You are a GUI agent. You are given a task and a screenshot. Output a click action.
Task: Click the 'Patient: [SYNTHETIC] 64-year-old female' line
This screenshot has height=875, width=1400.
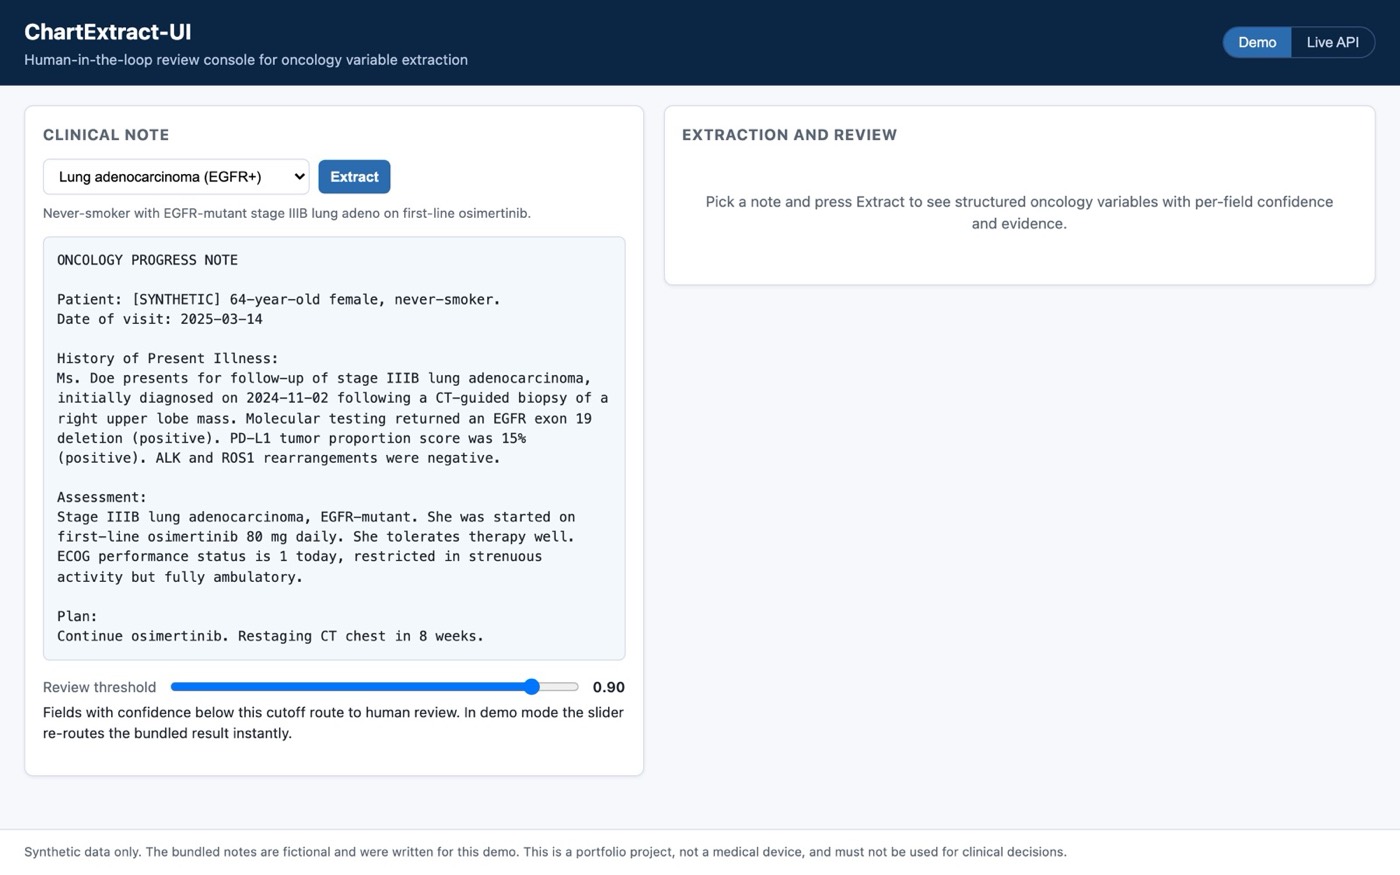[x=279, y=299]
